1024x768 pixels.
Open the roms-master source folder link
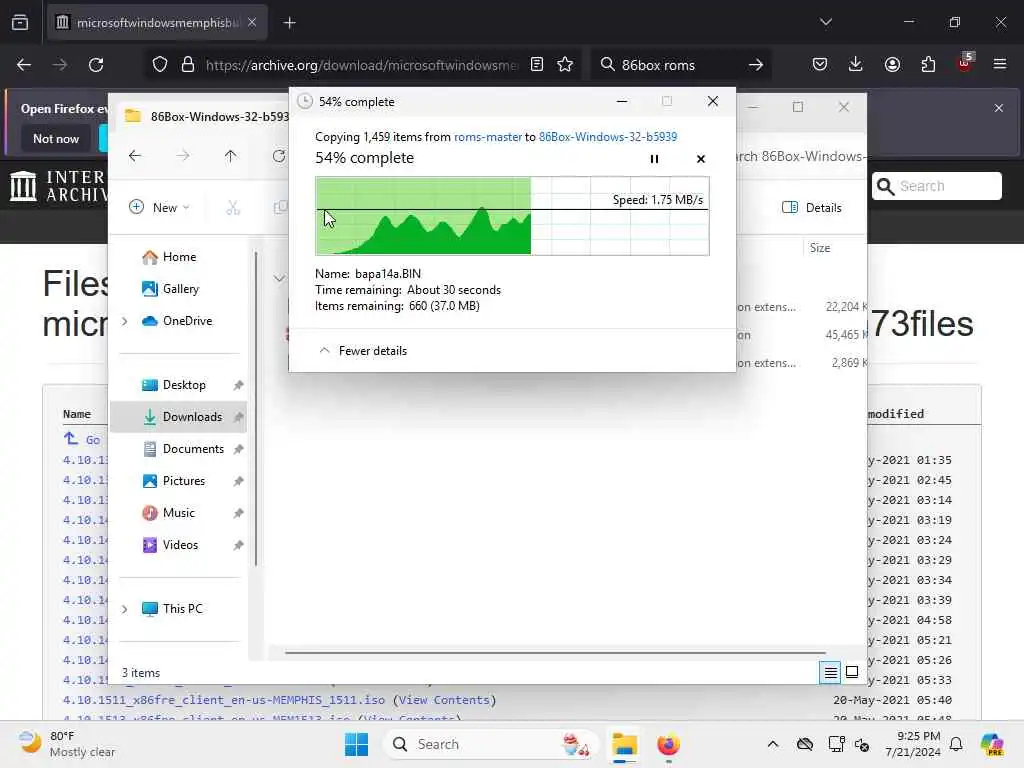pyautogui.click(x=488, y=136)
